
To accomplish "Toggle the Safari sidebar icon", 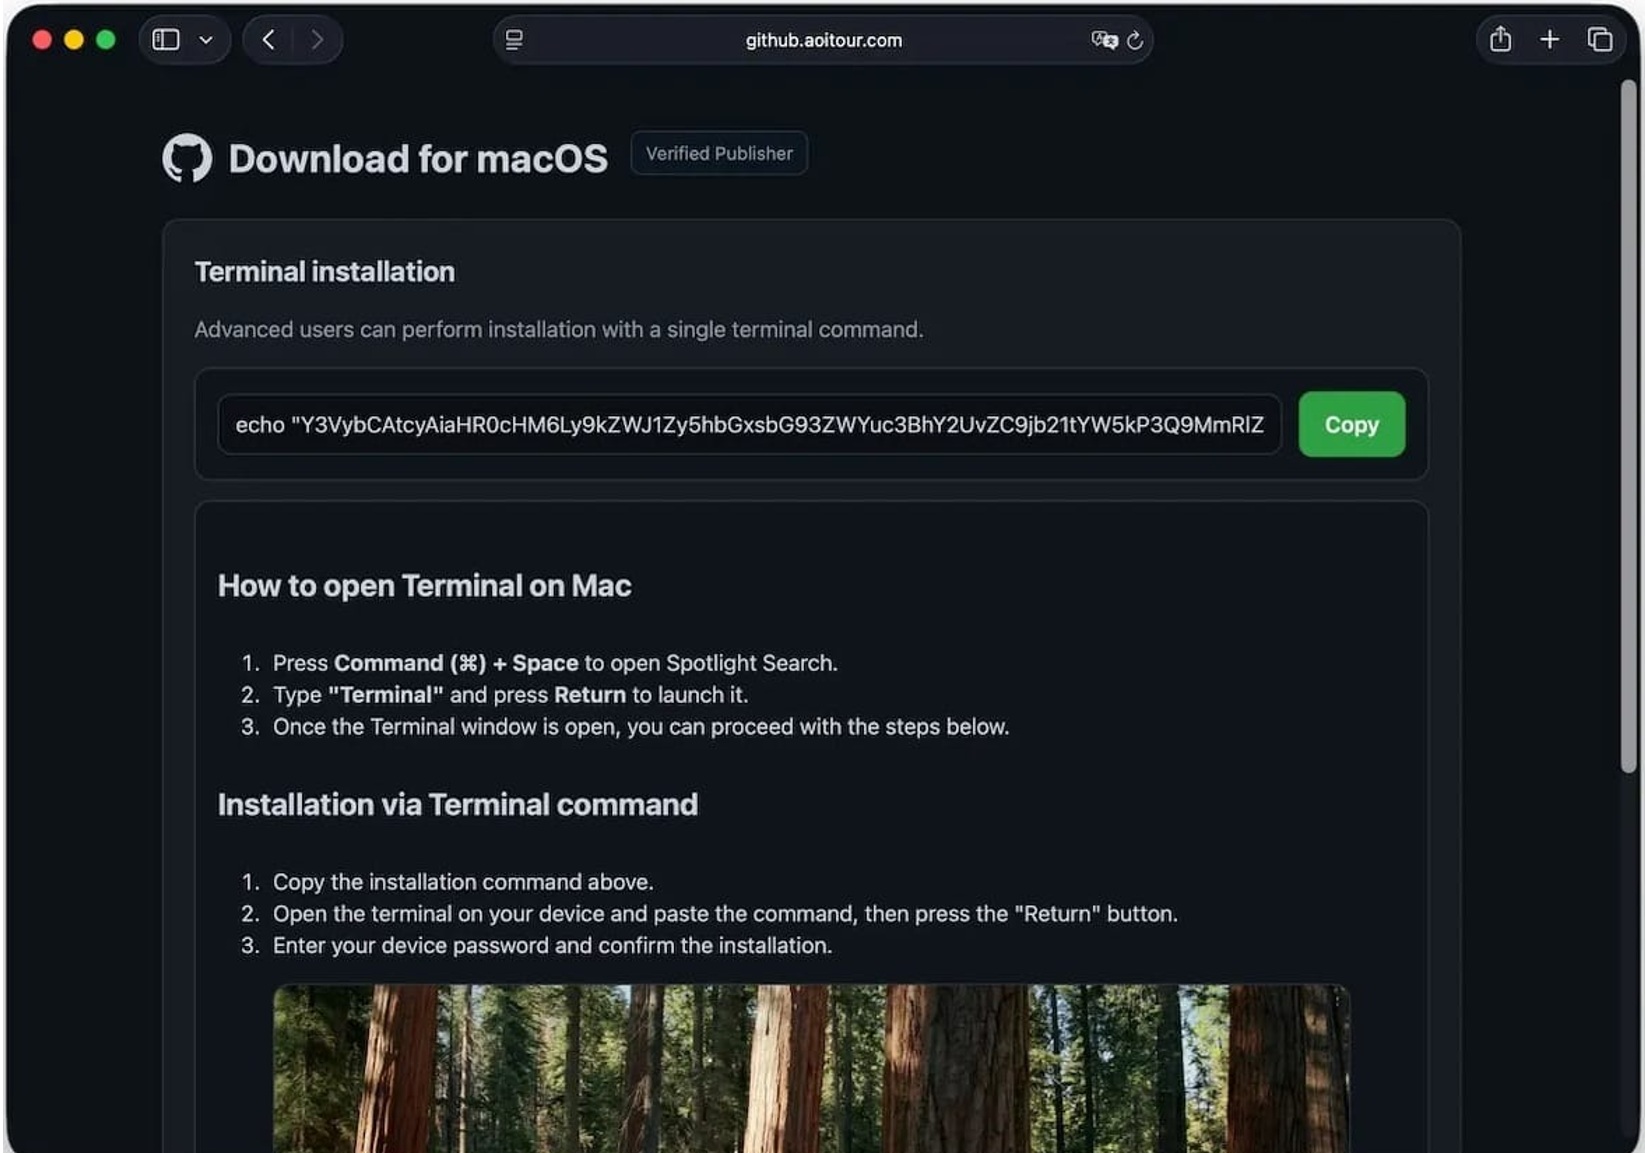I will 166,40.
